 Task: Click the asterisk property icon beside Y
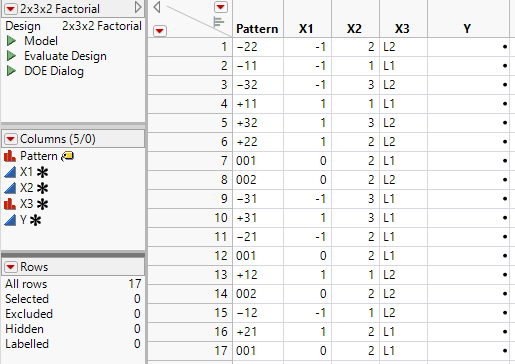[35, 220]
